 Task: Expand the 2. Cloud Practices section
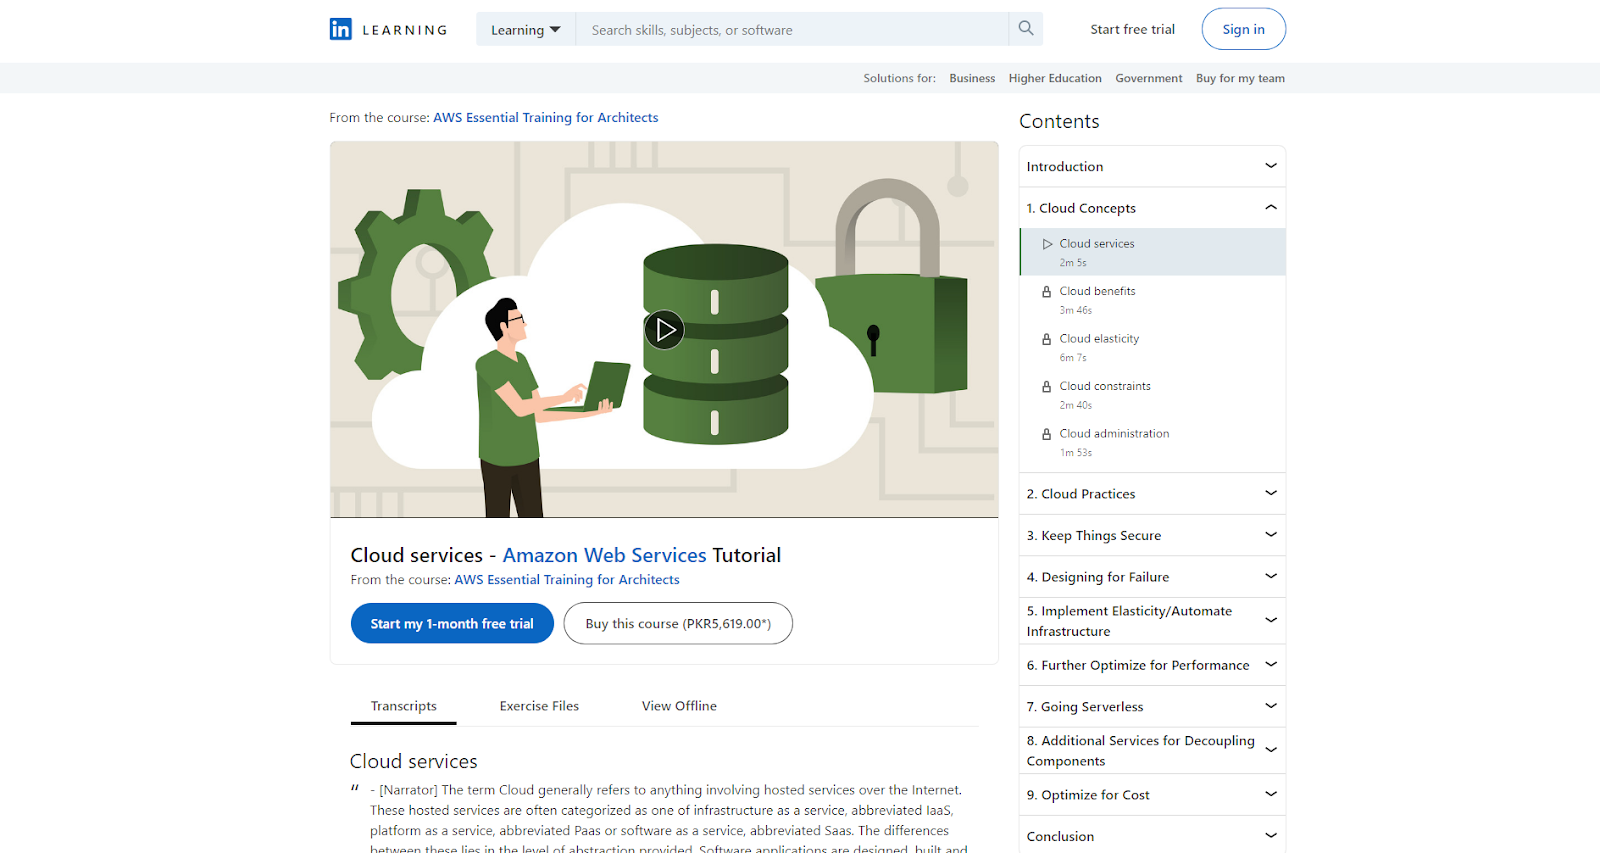(1152, 494)
